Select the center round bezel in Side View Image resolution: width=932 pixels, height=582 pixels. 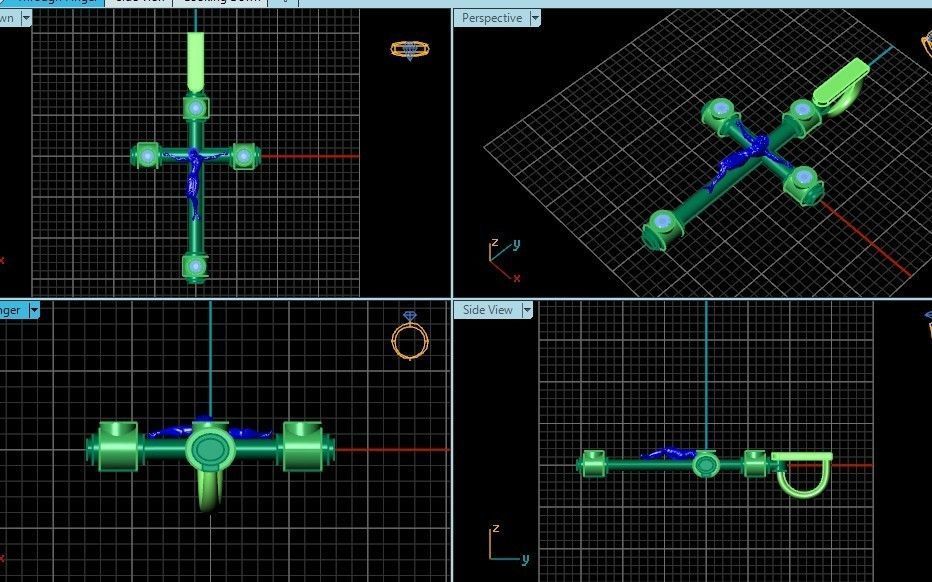[706, 464]
